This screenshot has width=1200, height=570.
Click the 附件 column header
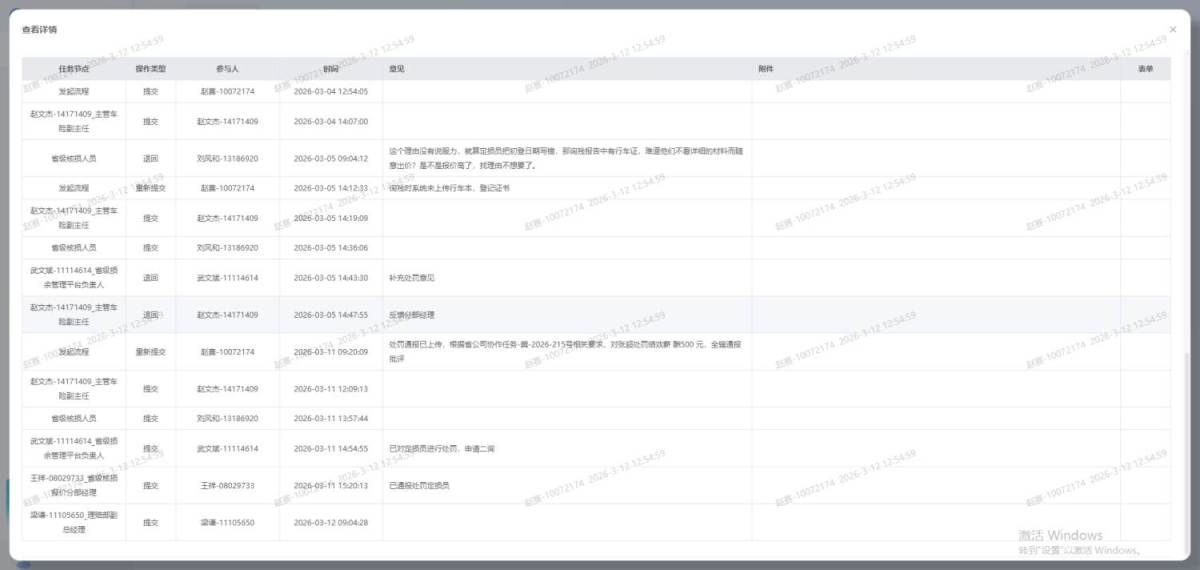point(766,69)
